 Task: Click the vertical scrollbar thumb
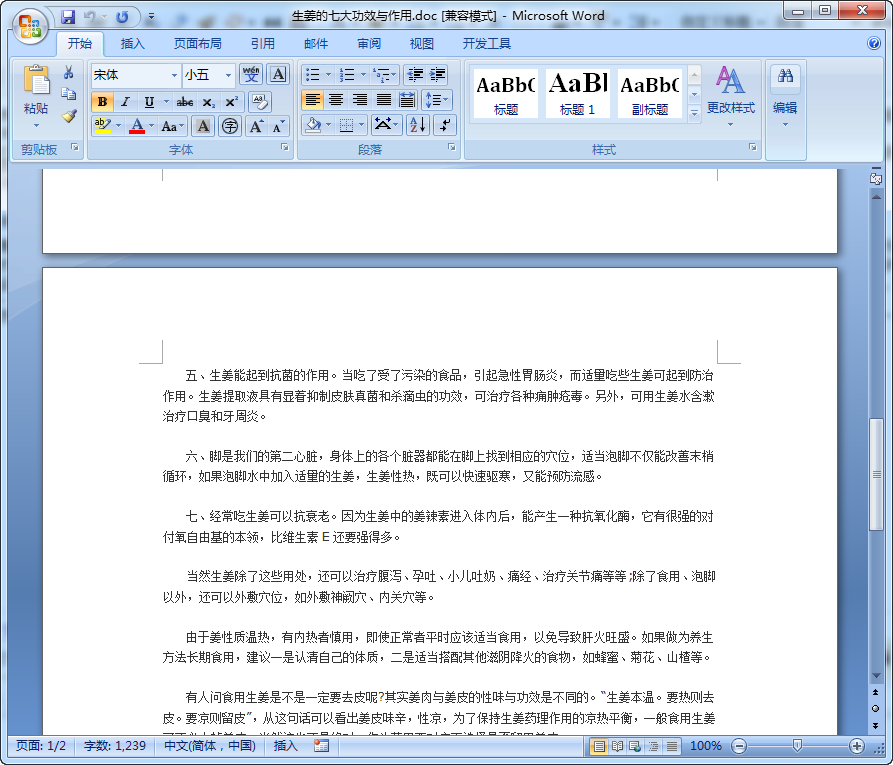point(876,474)
